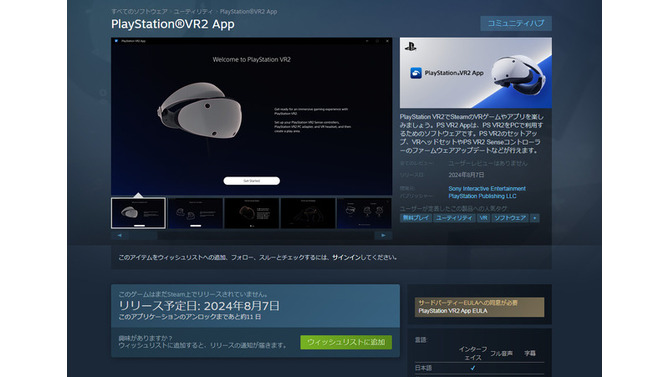Select the 無料プレイ tag
The width and height of the screenshot is (670, 377).
416,218
